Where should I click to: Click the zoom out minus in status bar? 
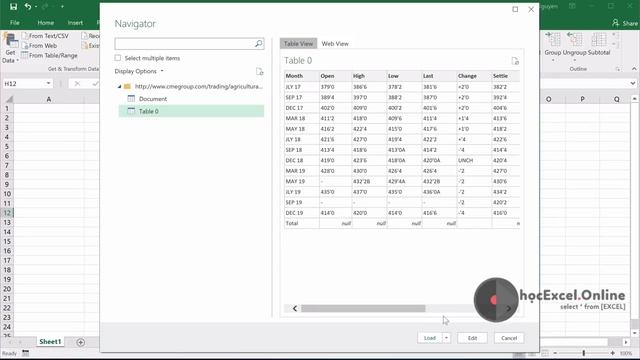click(555, 353)
